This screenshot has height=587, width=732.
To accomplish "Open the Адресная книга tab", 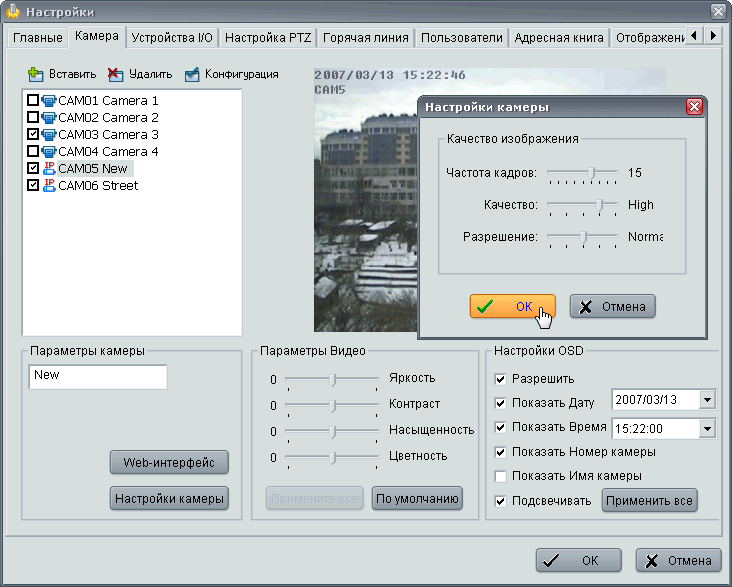I will click(x=559, y=38).
